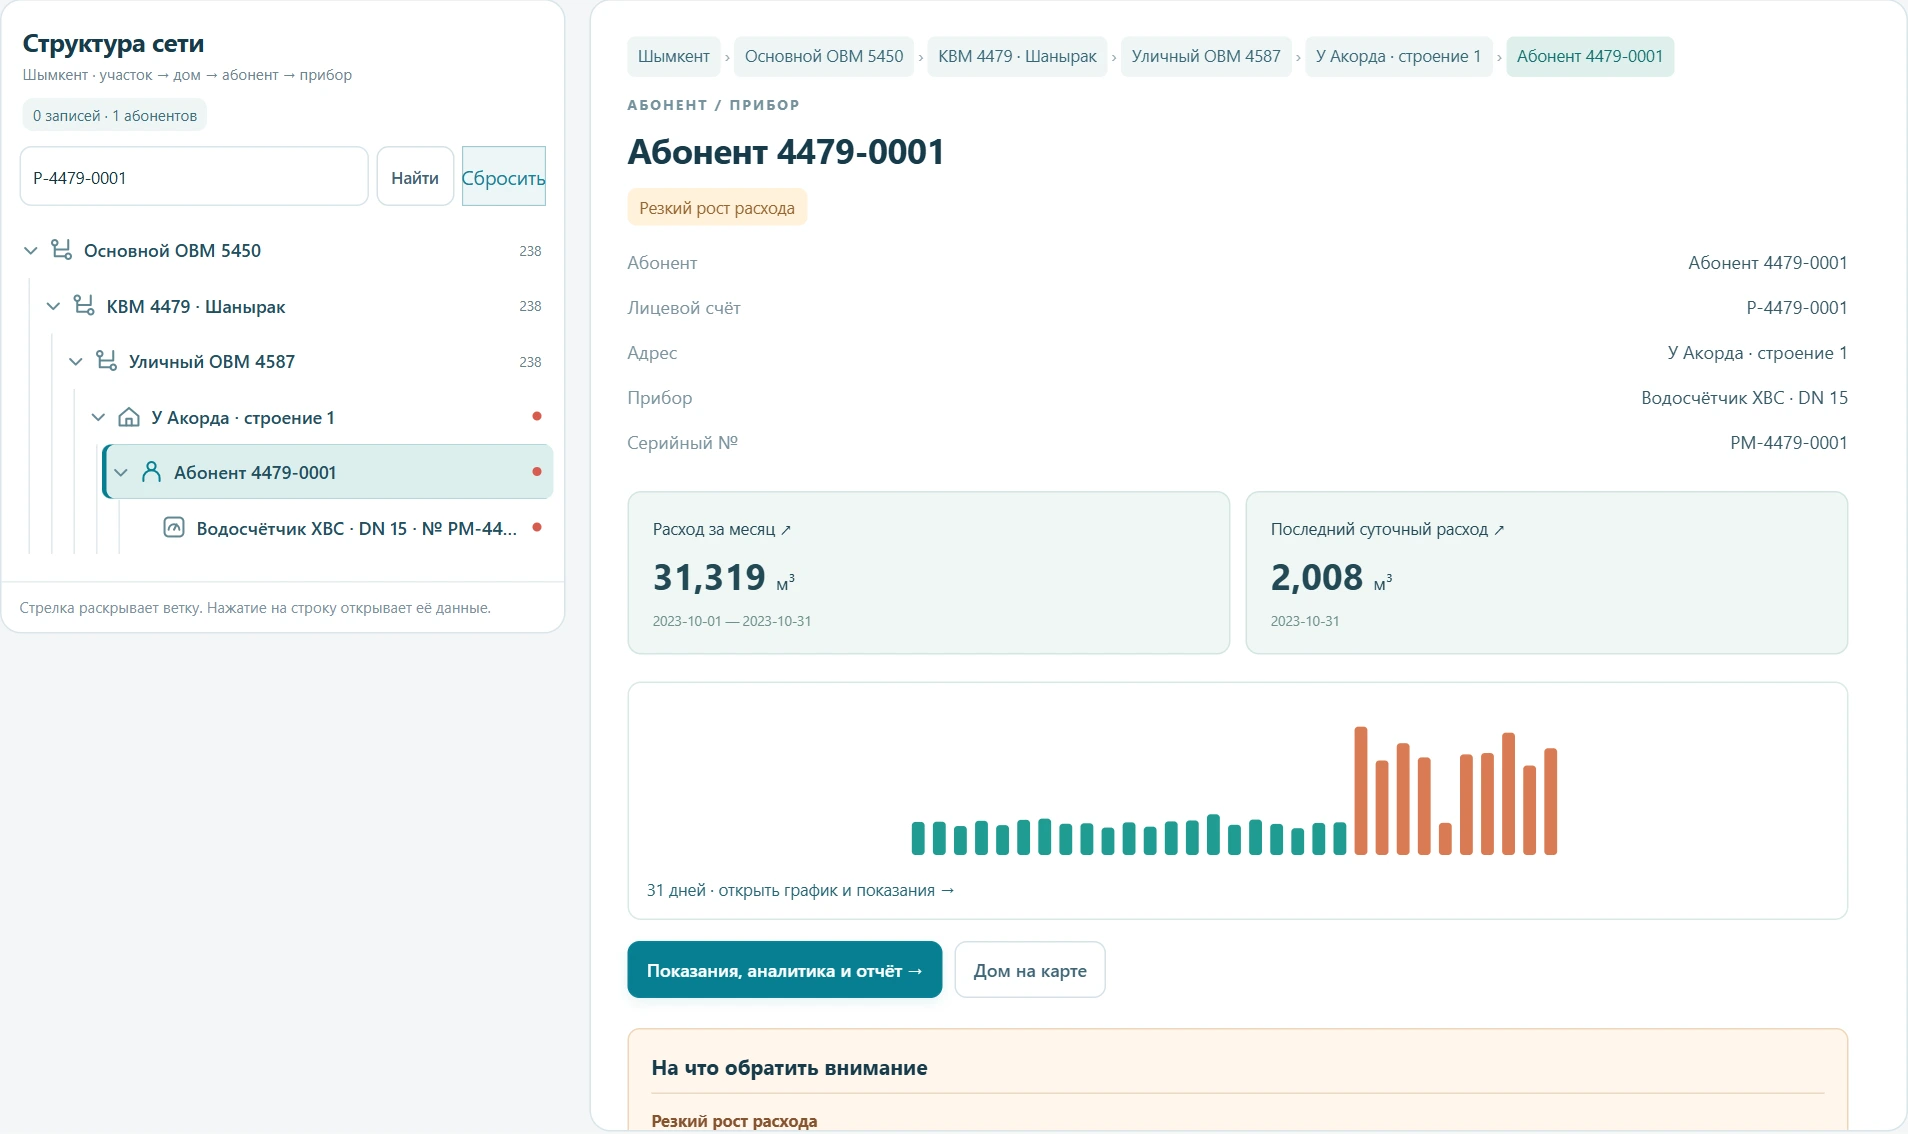Screen dimensions: 1908x1134
Task: Collapse the Абонент 4479-0001 tree node
Action: point(121,472)
